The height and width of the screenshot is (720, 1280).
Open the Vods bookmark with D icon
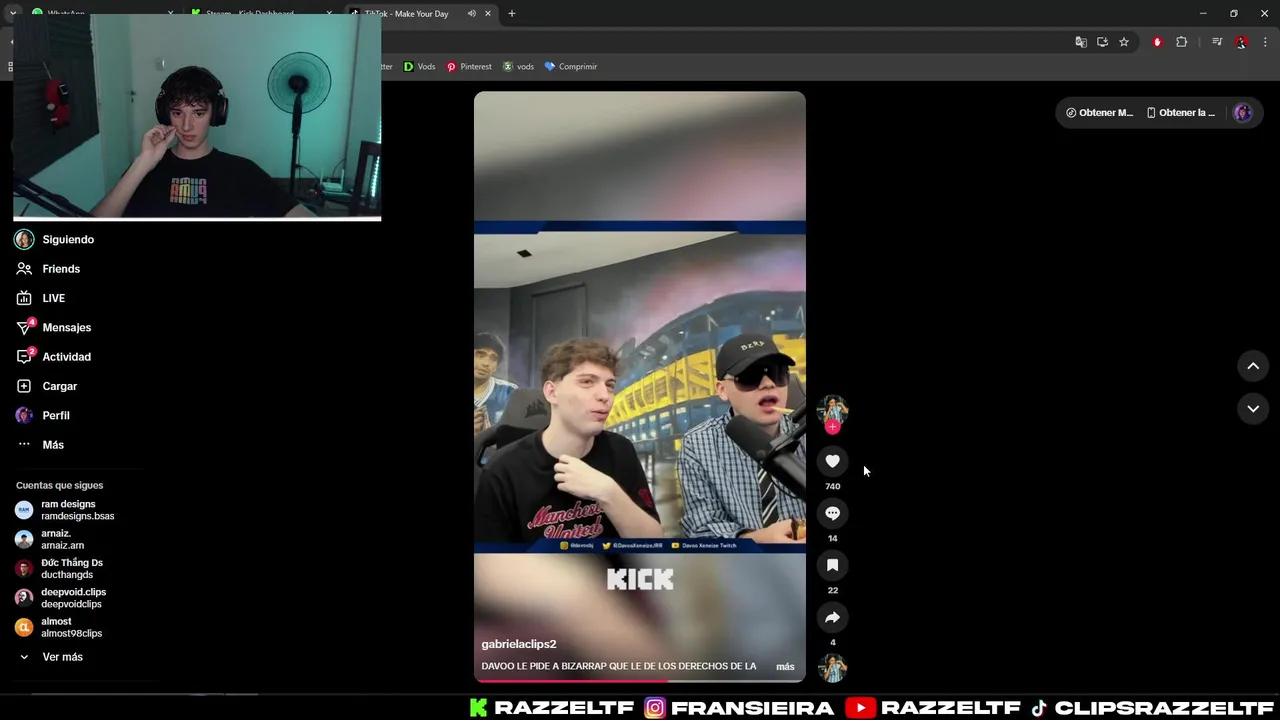[x=419, y=67]
